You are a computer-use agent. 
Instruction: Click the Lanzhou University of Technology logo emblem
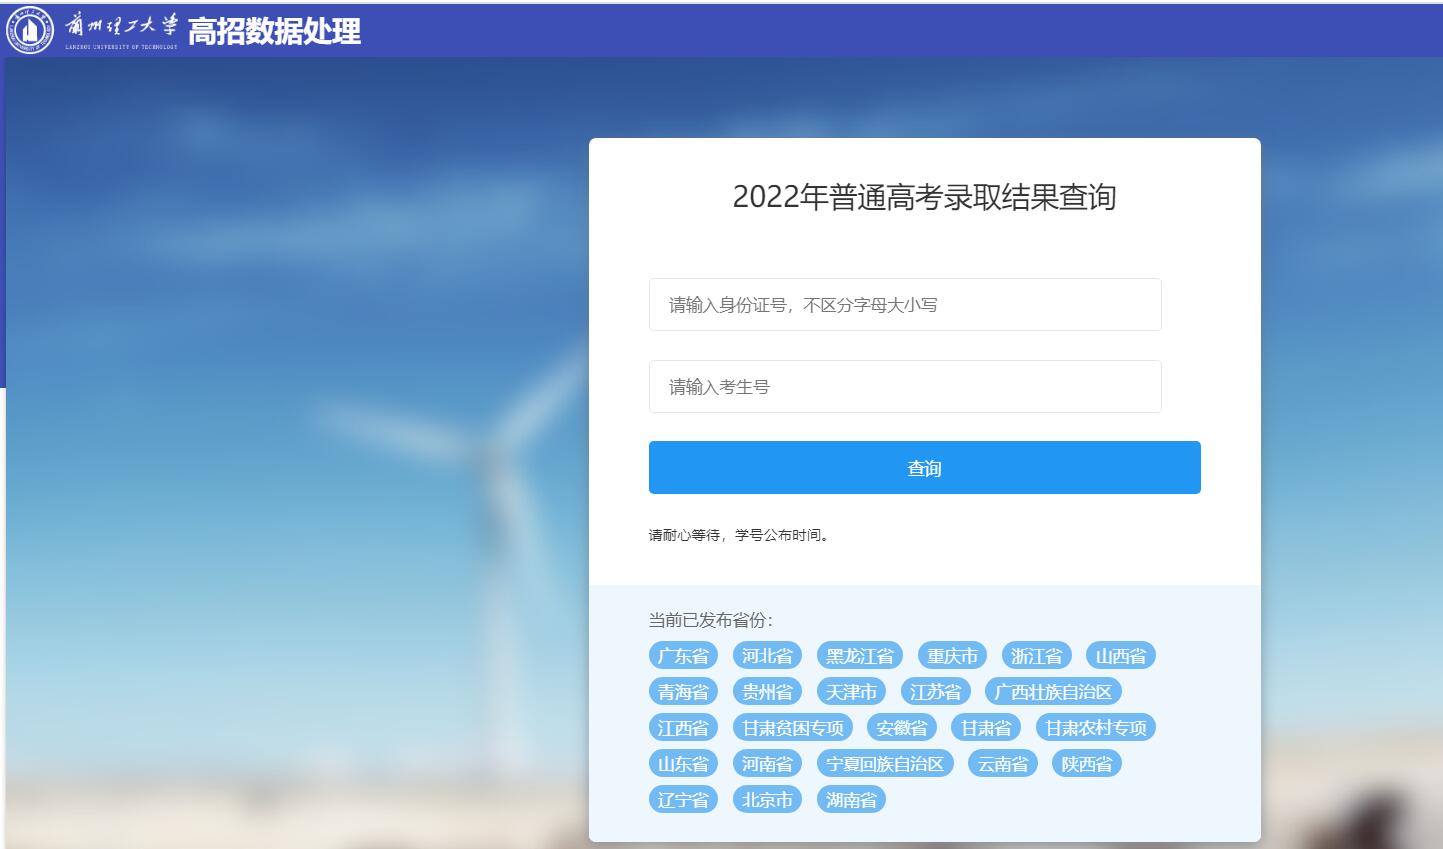30,30
